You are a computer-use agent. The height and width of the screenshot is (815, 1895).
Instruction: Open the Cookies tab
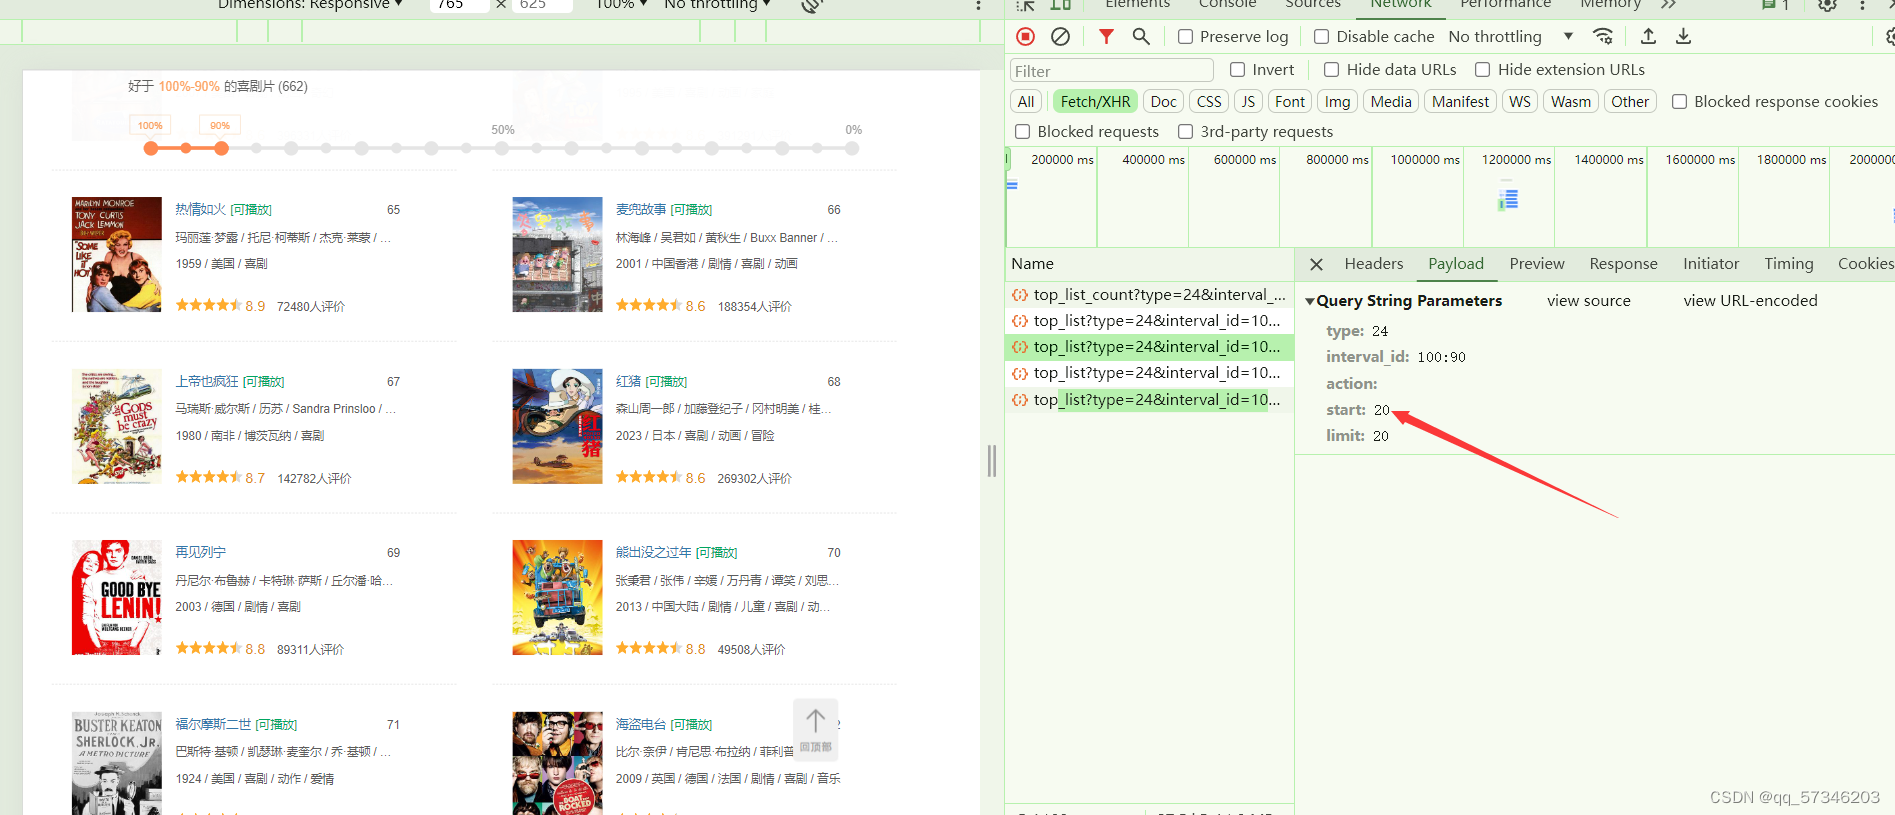tap(1865, 264)
